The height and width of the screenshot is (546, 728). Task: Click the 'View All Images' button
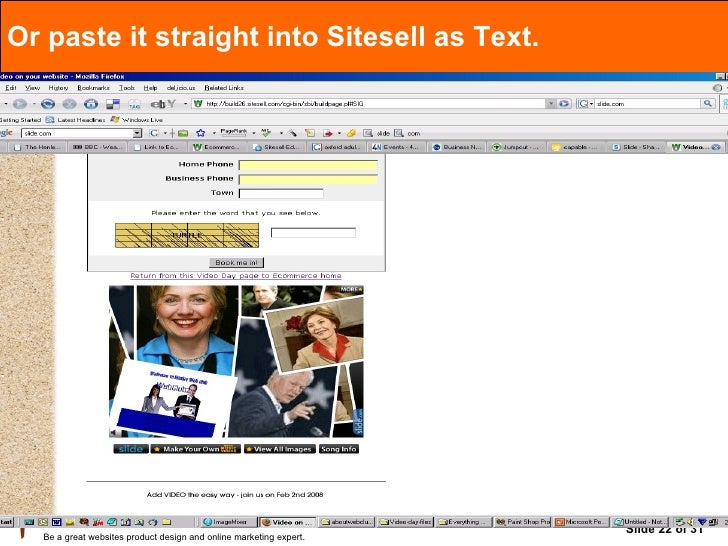click(x=280, y=449)
